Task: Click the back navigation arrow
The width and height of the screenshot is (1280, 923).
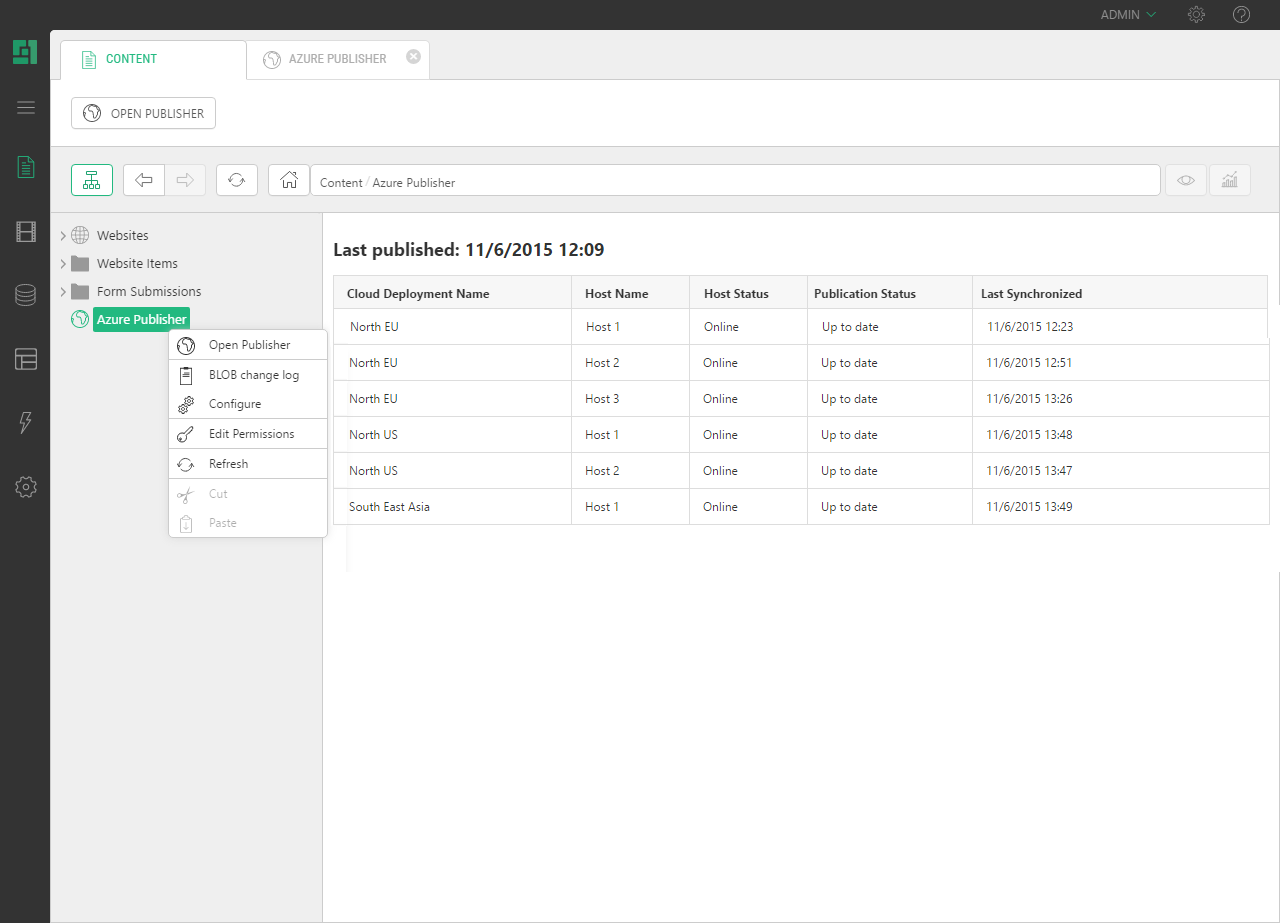Action: 144,180
